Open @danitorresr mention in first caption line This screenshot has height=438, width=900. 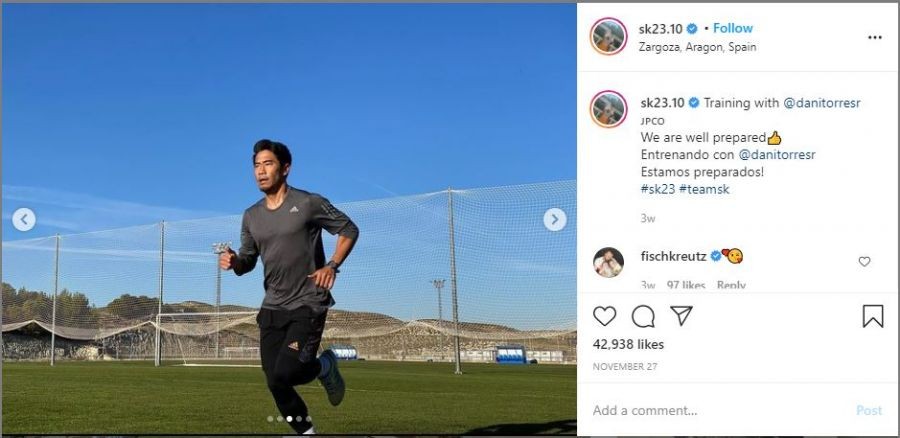click(822, 103)
